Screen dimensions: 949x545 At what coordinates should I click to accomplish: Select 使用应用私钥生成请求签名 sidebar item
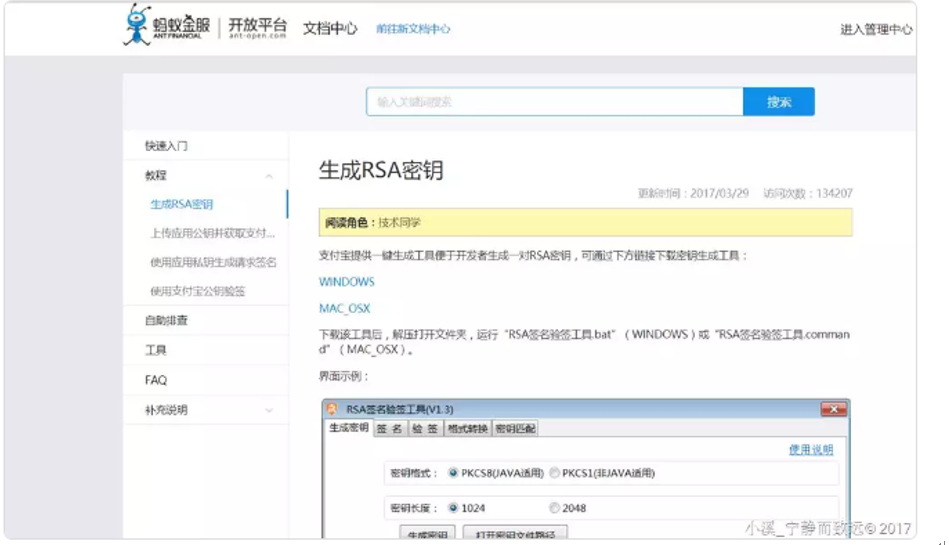click(213, 262)
